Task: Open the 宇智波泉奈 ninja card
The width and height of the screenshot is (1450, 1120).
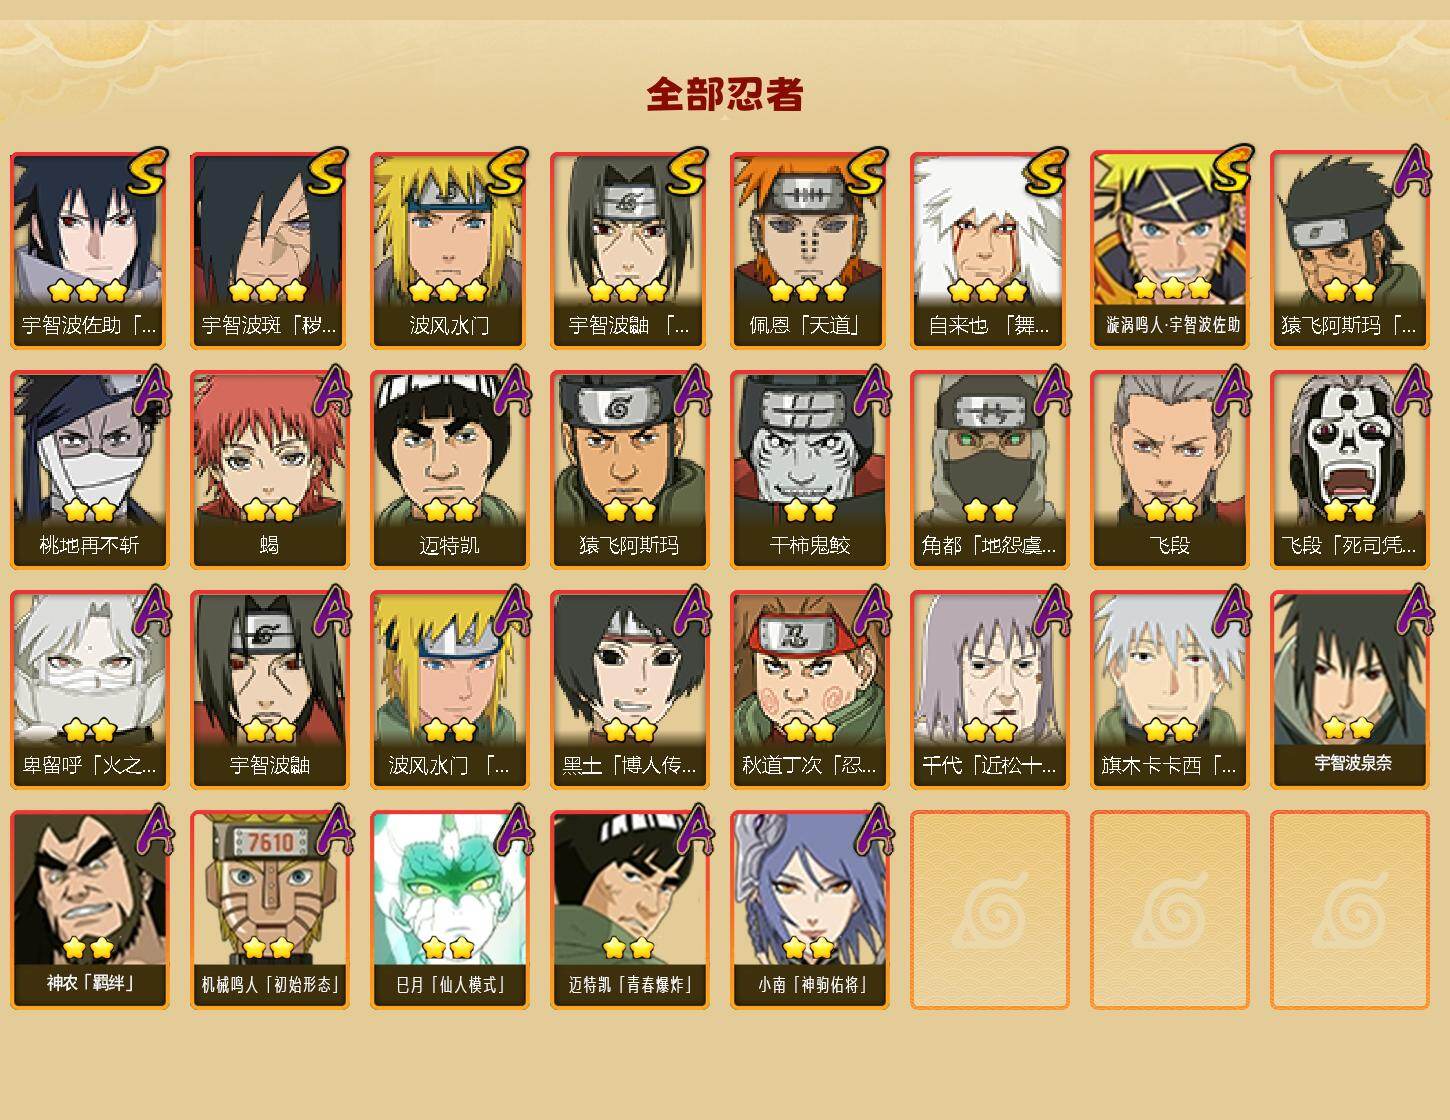Action: [x=1349, y=690]
